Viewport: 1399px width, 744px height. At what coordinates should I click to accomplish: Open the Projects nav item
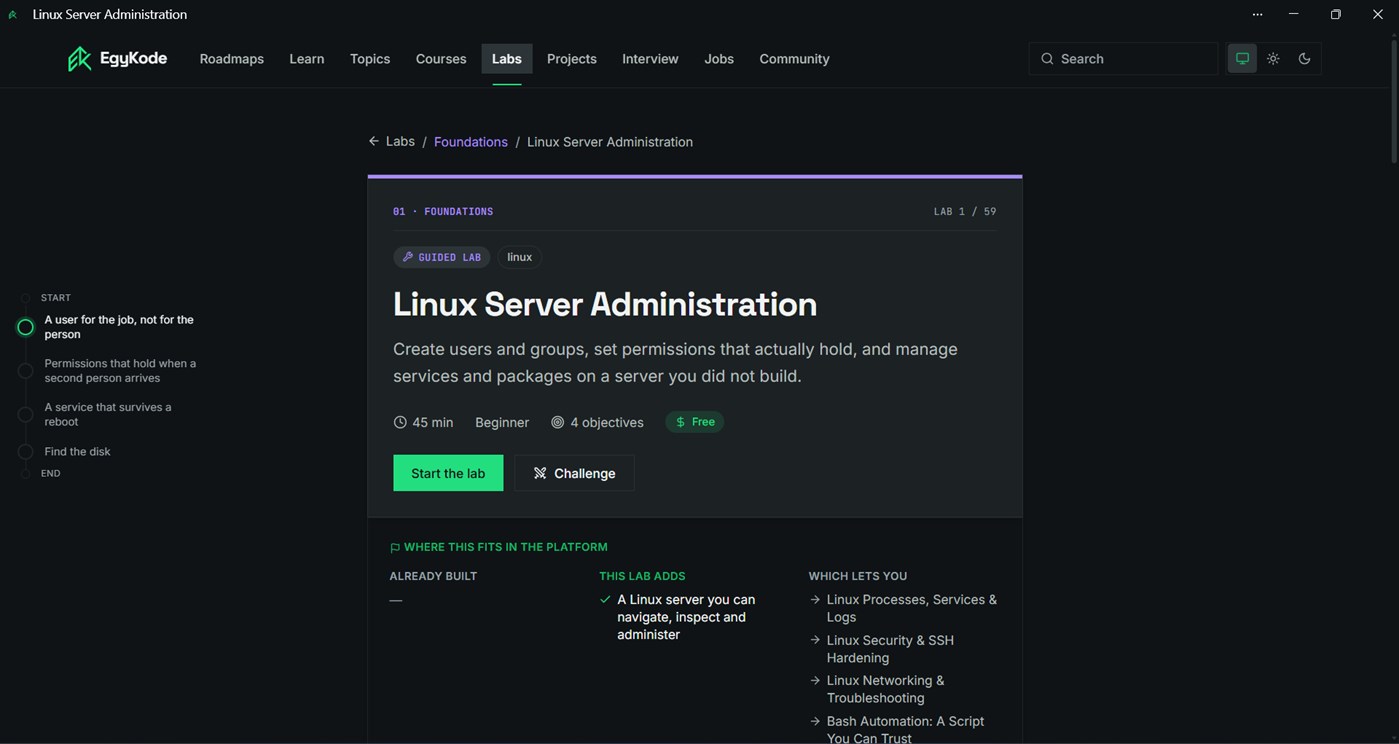[572, 59]
